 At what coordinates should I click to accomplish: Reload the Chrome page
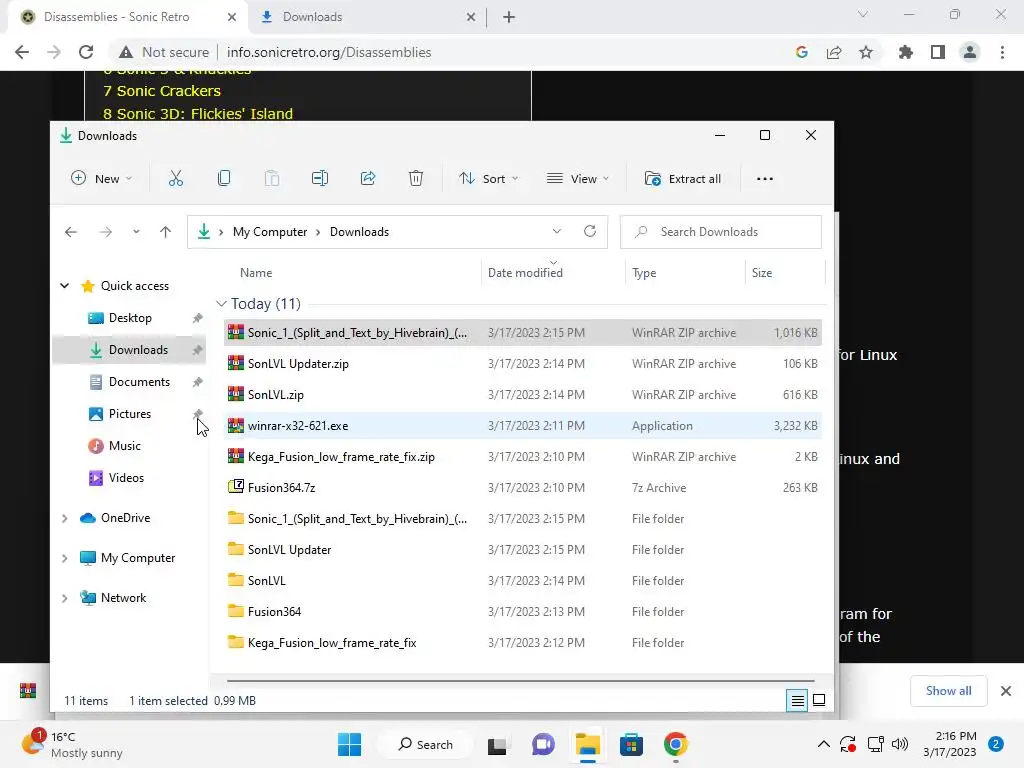point(86,52)
